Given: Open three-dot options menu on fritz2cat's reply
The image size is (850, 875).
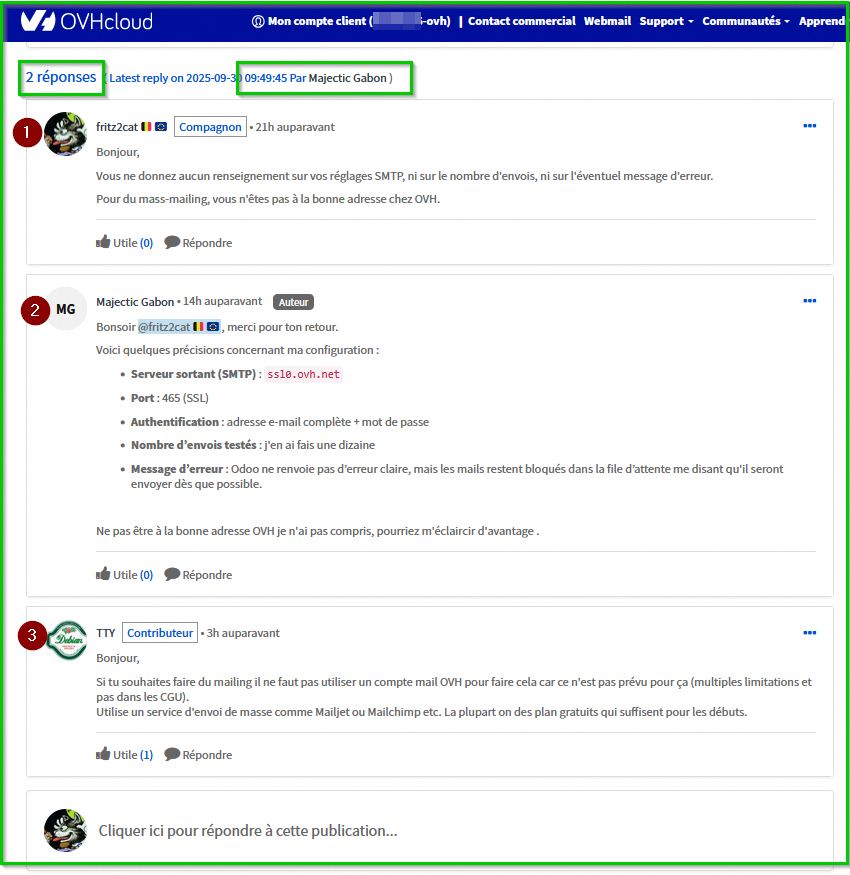Looking at the screenshot, I should (809, 126).
